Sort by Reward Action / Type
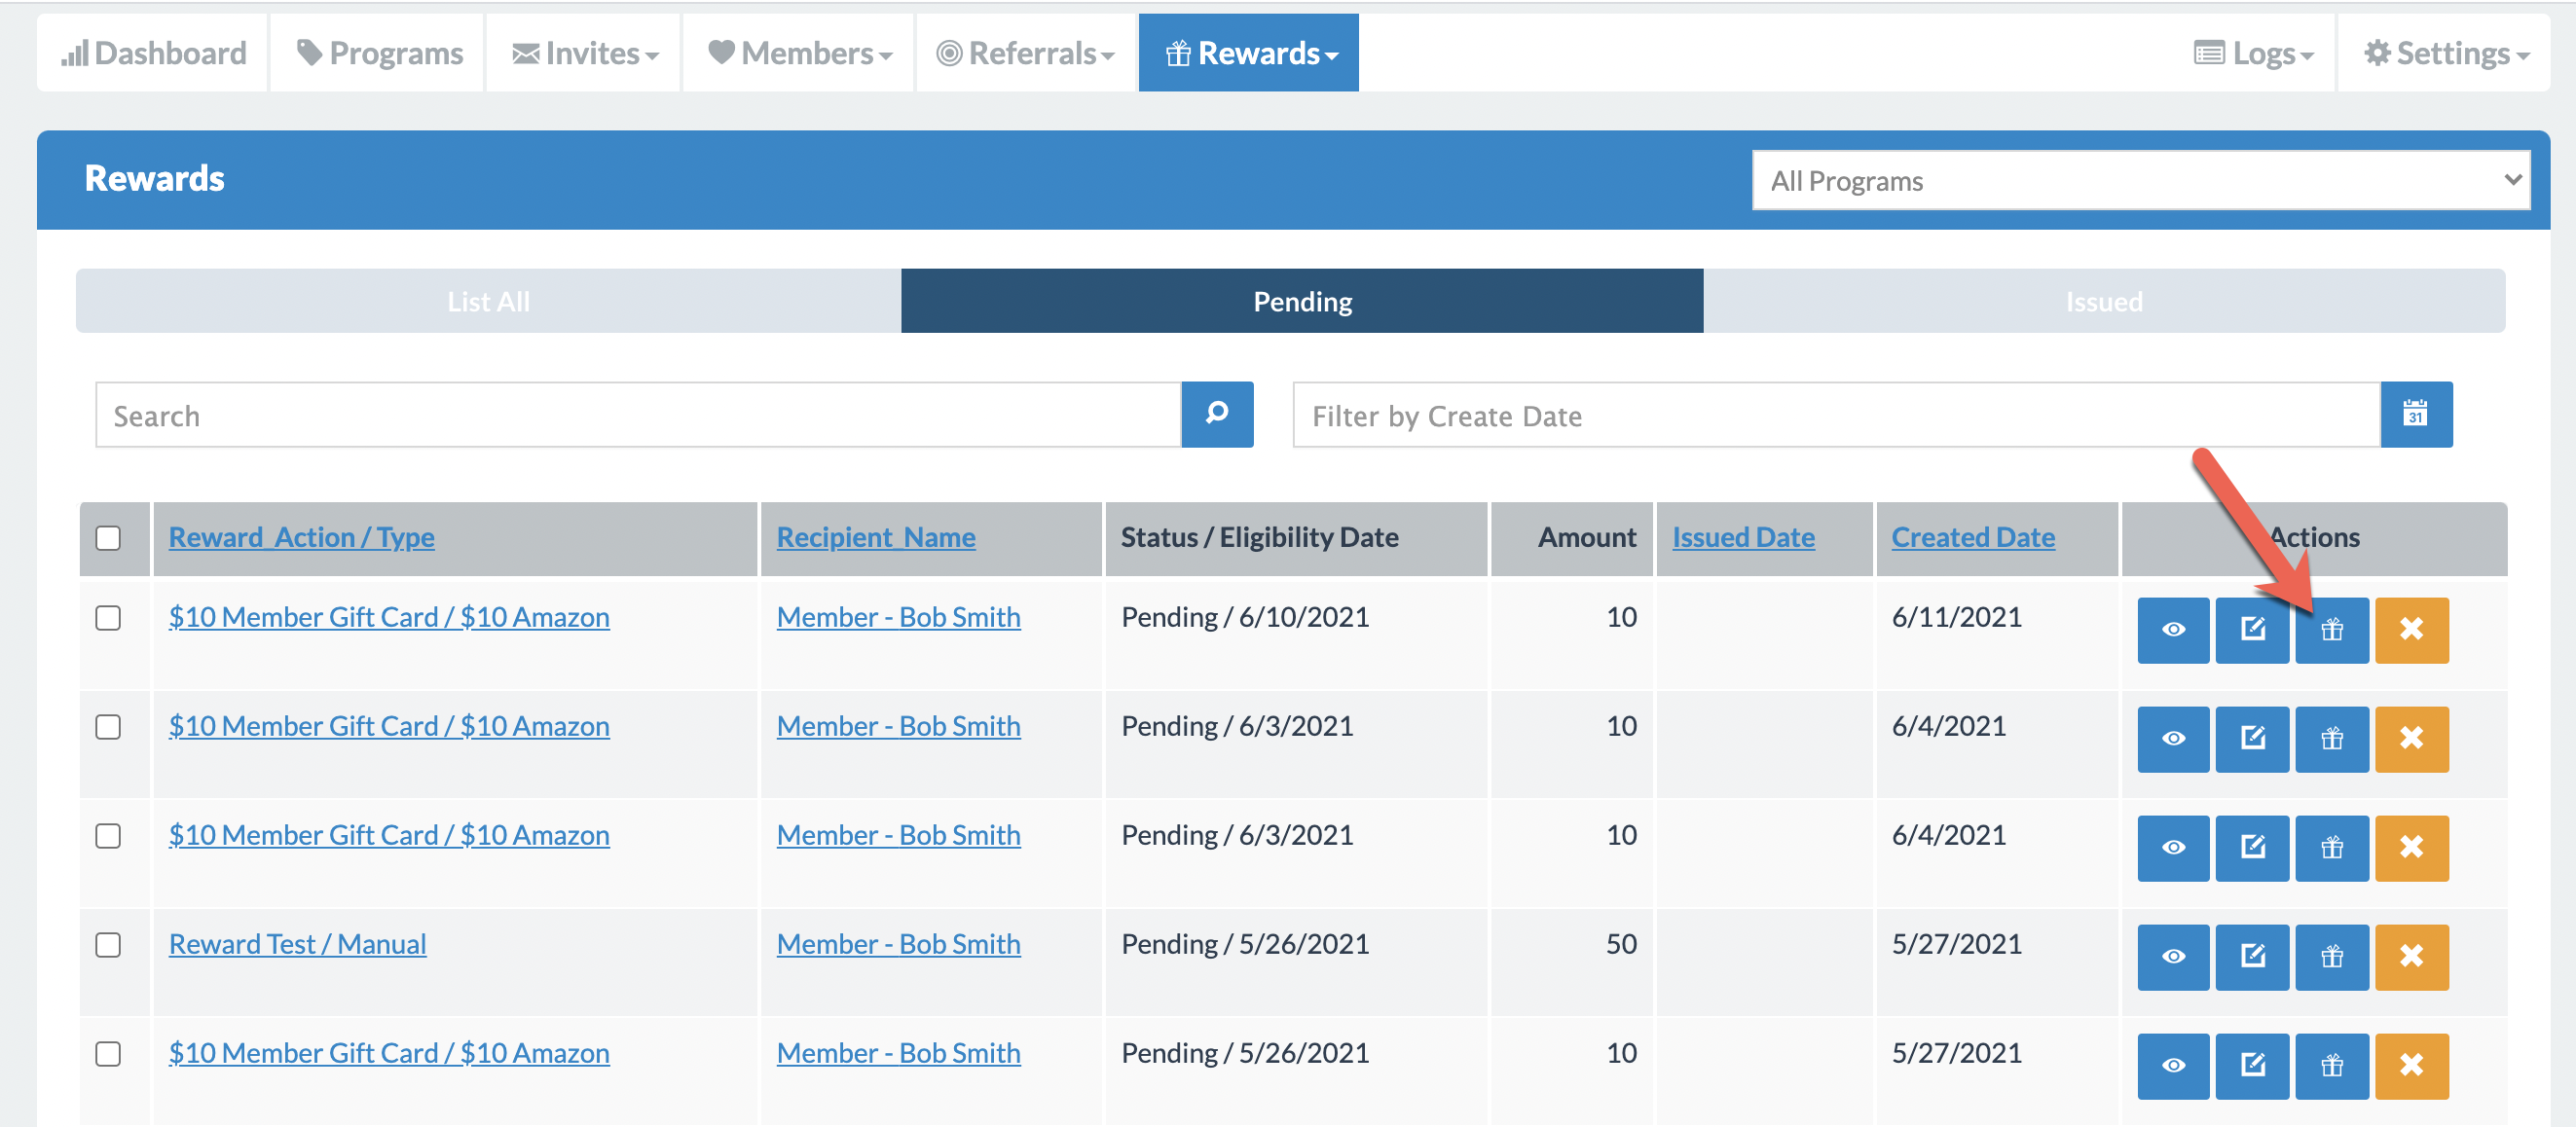 (301, 537)
